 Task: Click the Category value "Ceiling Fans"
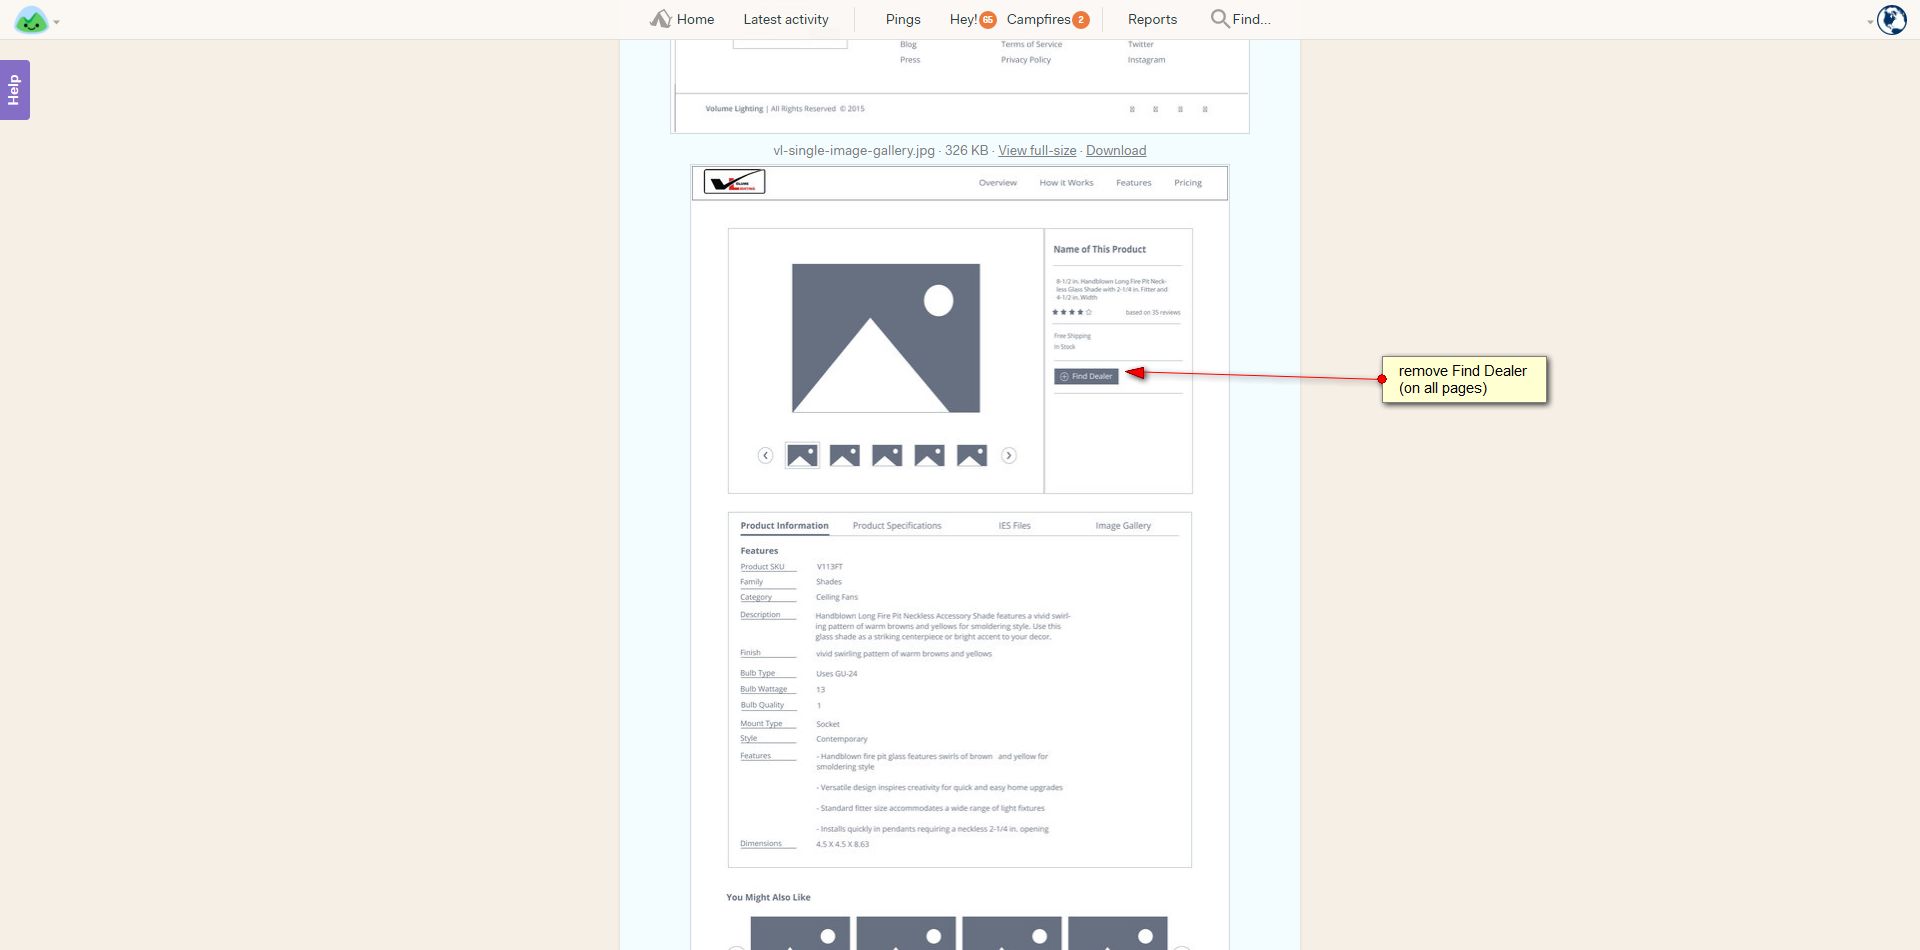(837, 597)
